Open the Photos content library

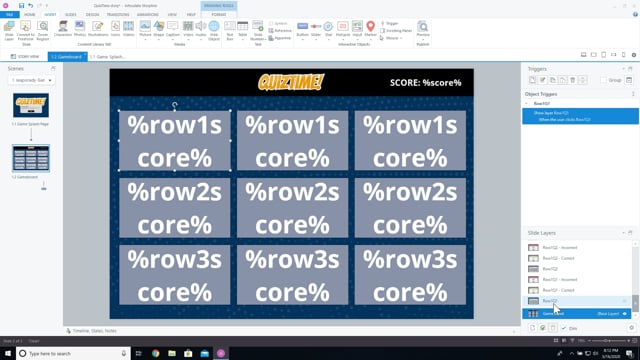point(80,29)
